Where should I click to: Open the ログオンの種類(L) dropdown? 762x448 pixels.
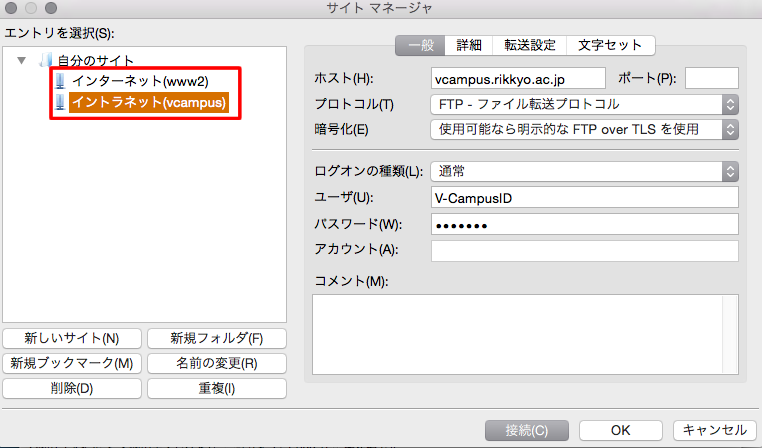click(584, 171)
